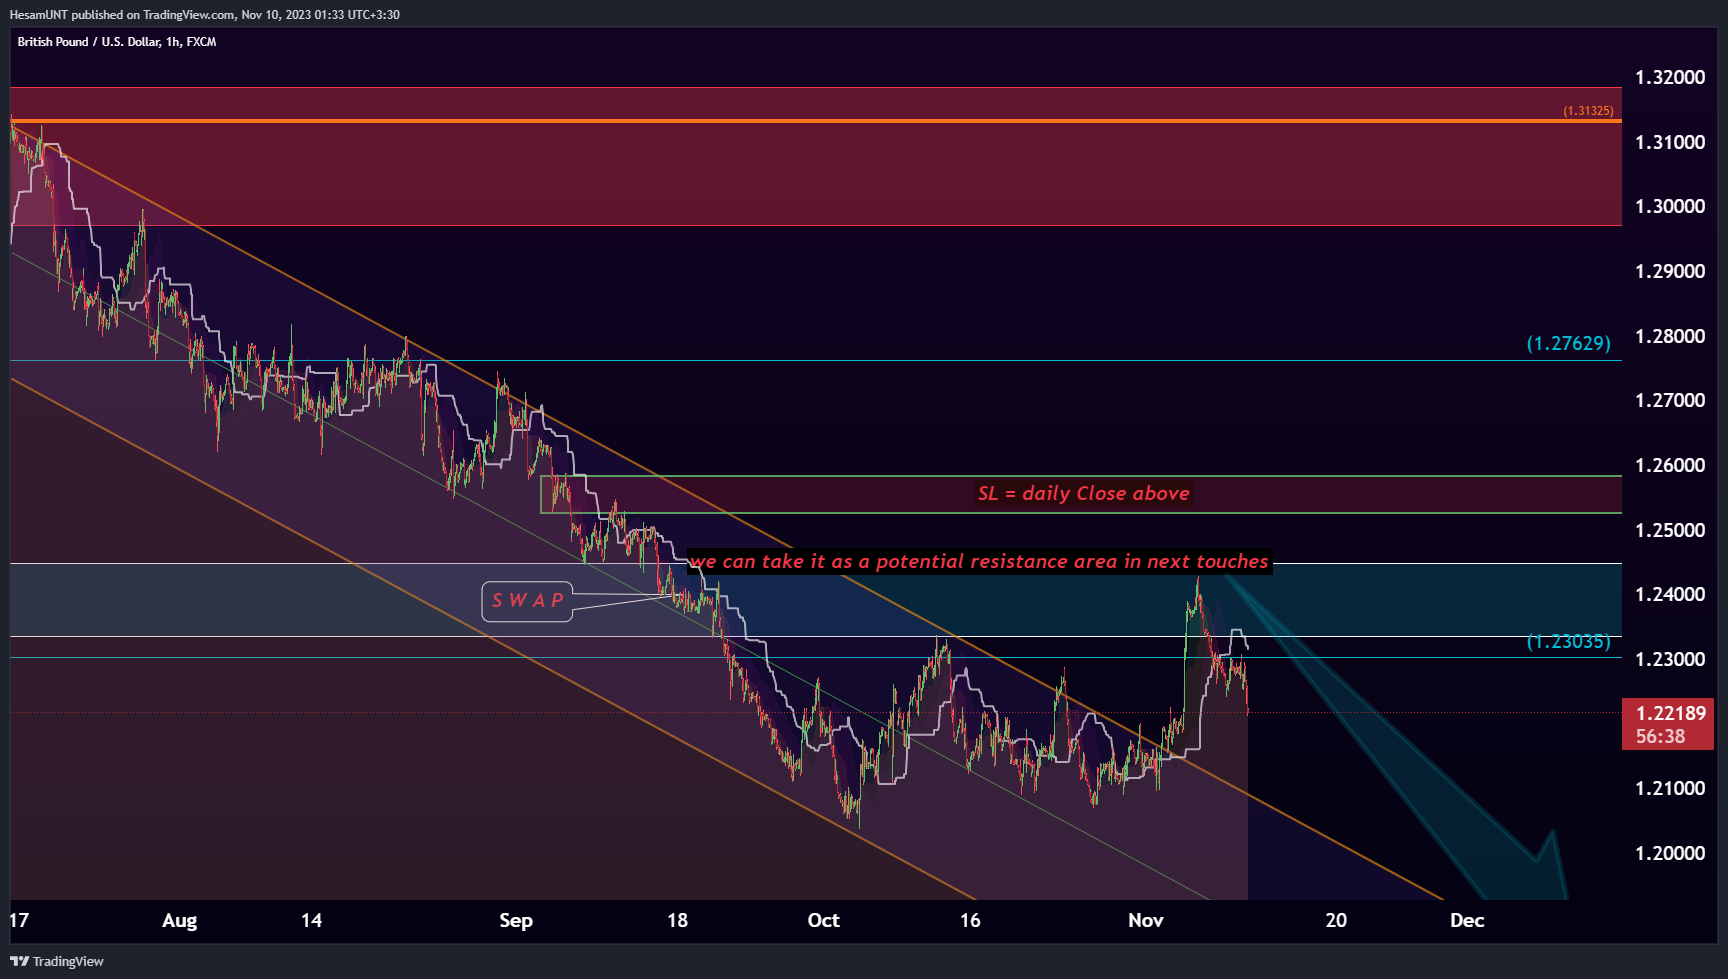Click the 14 date label on time axis
This screenshot has height=979, width=1728.
[x=312, y=921]
